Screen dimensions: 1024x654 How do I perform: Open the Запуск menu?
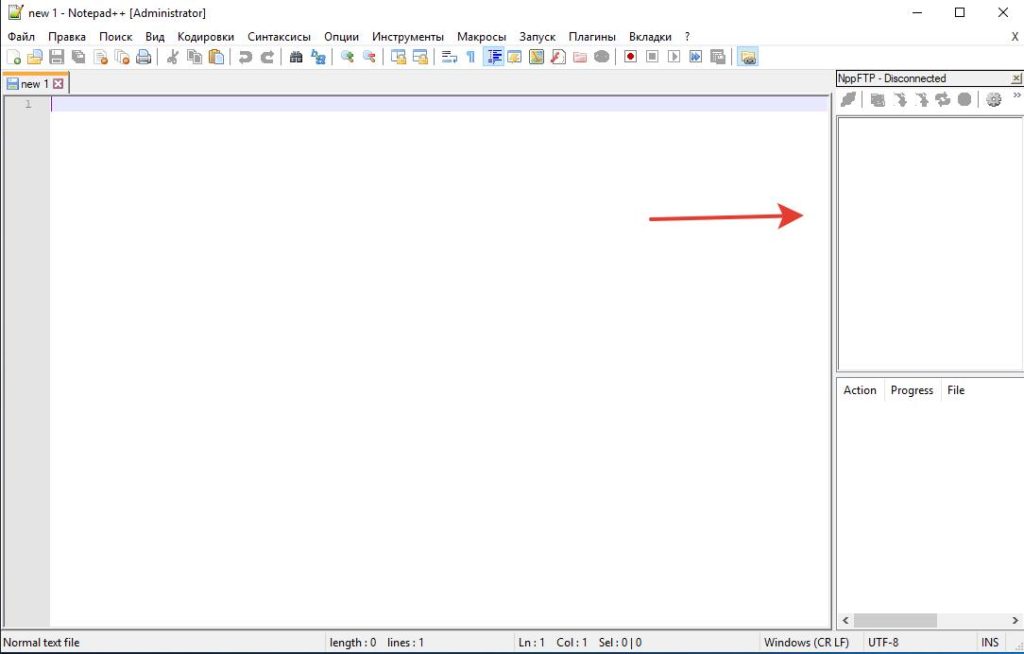(537, 37)
